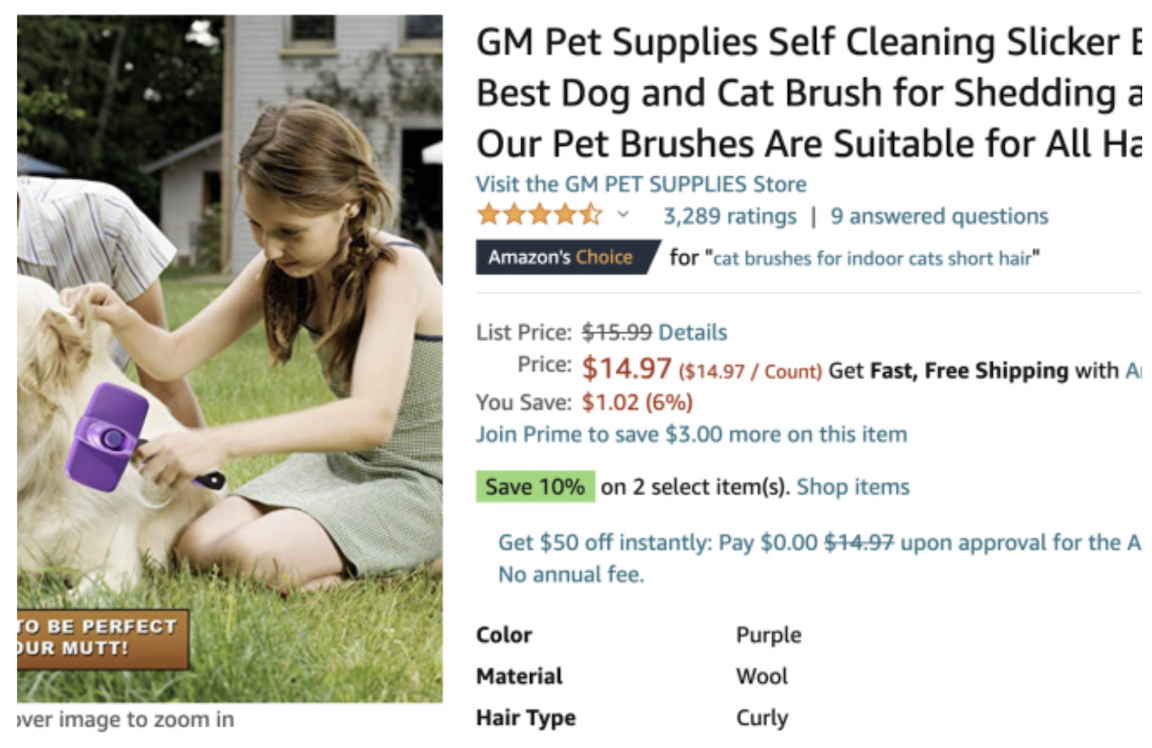Open the 3,289 ratings link
Image resolution: width=1152 pixels, height=748 pixels.
(730, 216)
